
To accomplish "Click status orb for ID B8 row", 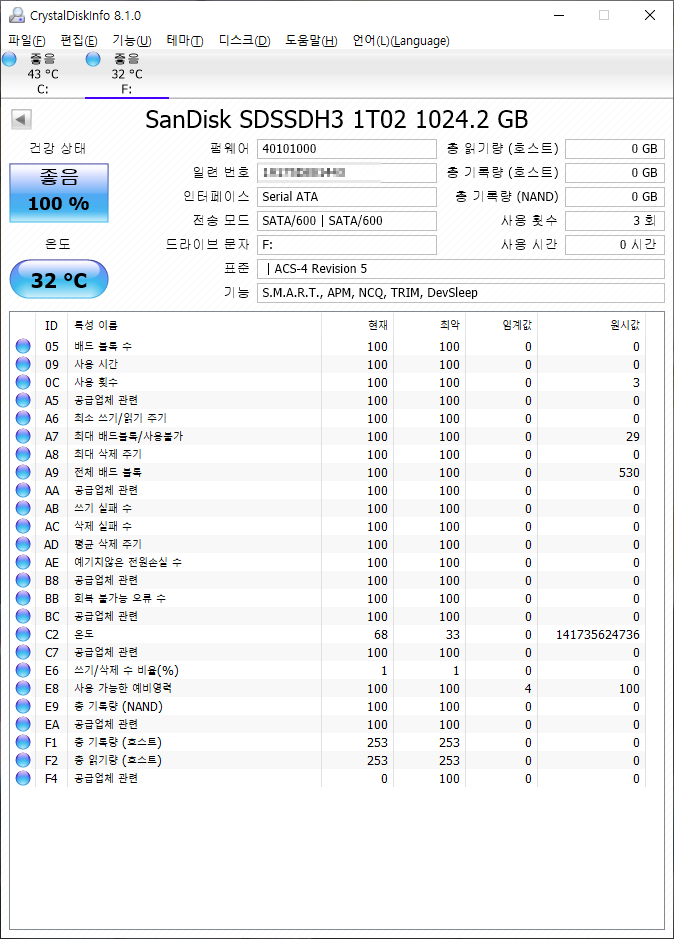I will click(x=23, y=580).
